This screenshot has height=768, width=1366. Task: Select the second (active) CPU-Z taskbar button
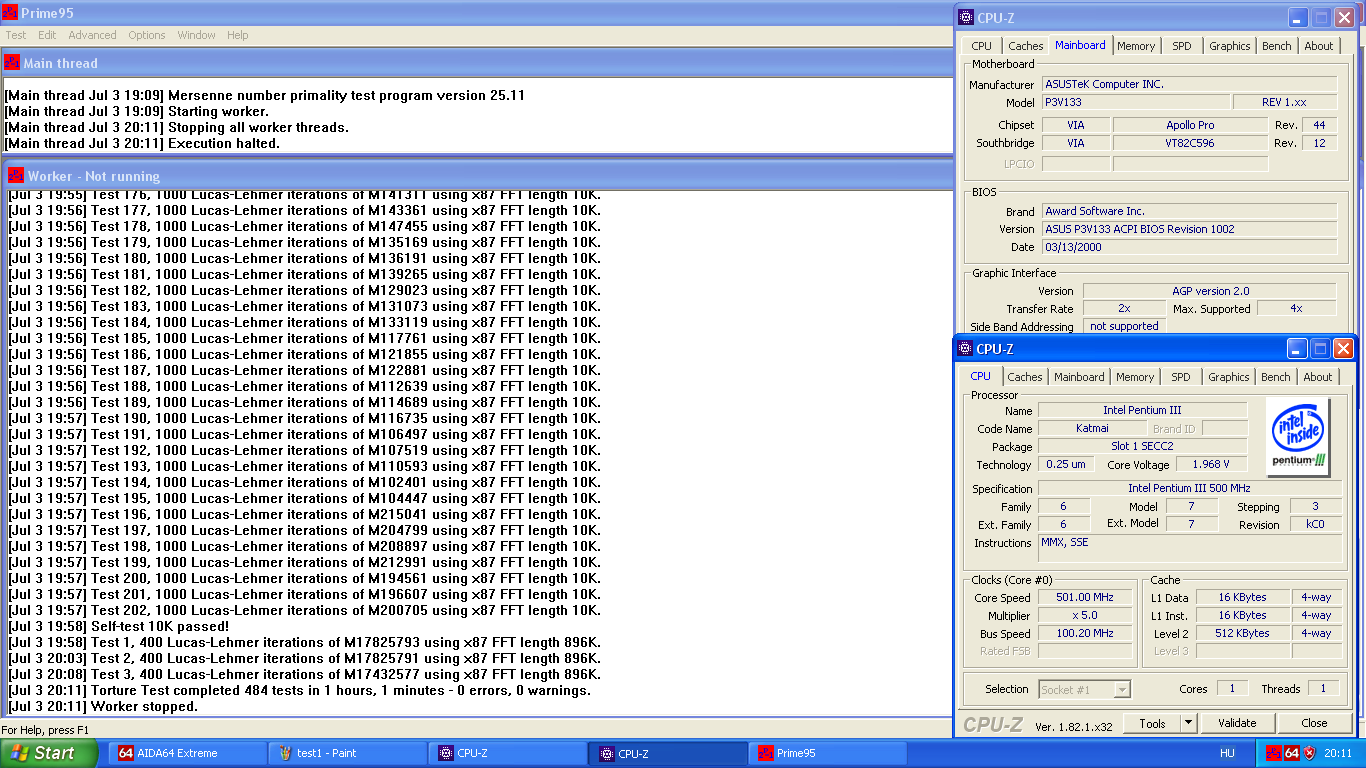point(668,753)
